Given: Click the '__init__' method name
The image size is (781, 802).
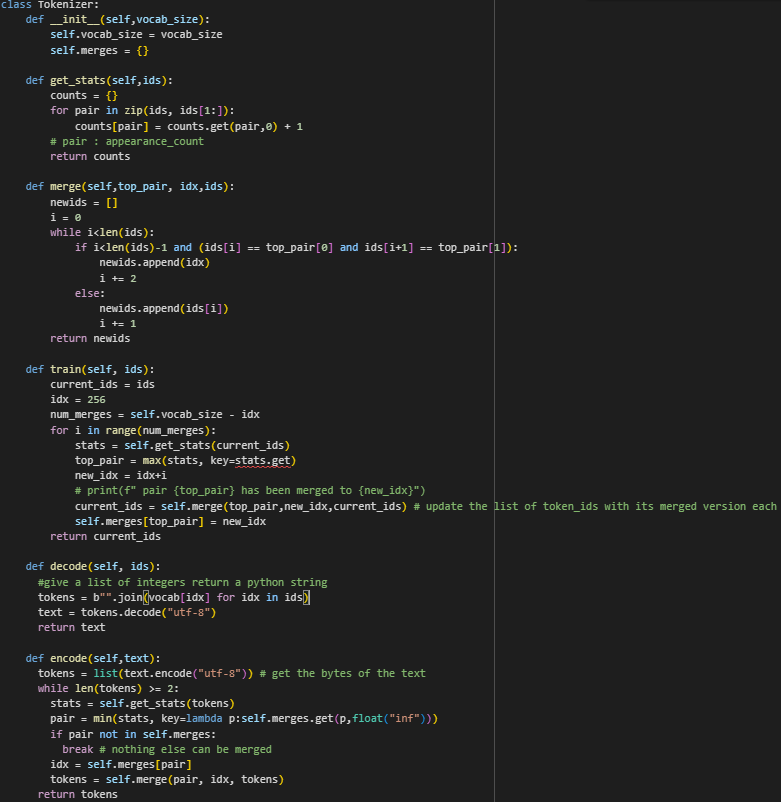Looking at the screenshot, I should point(75,19).
